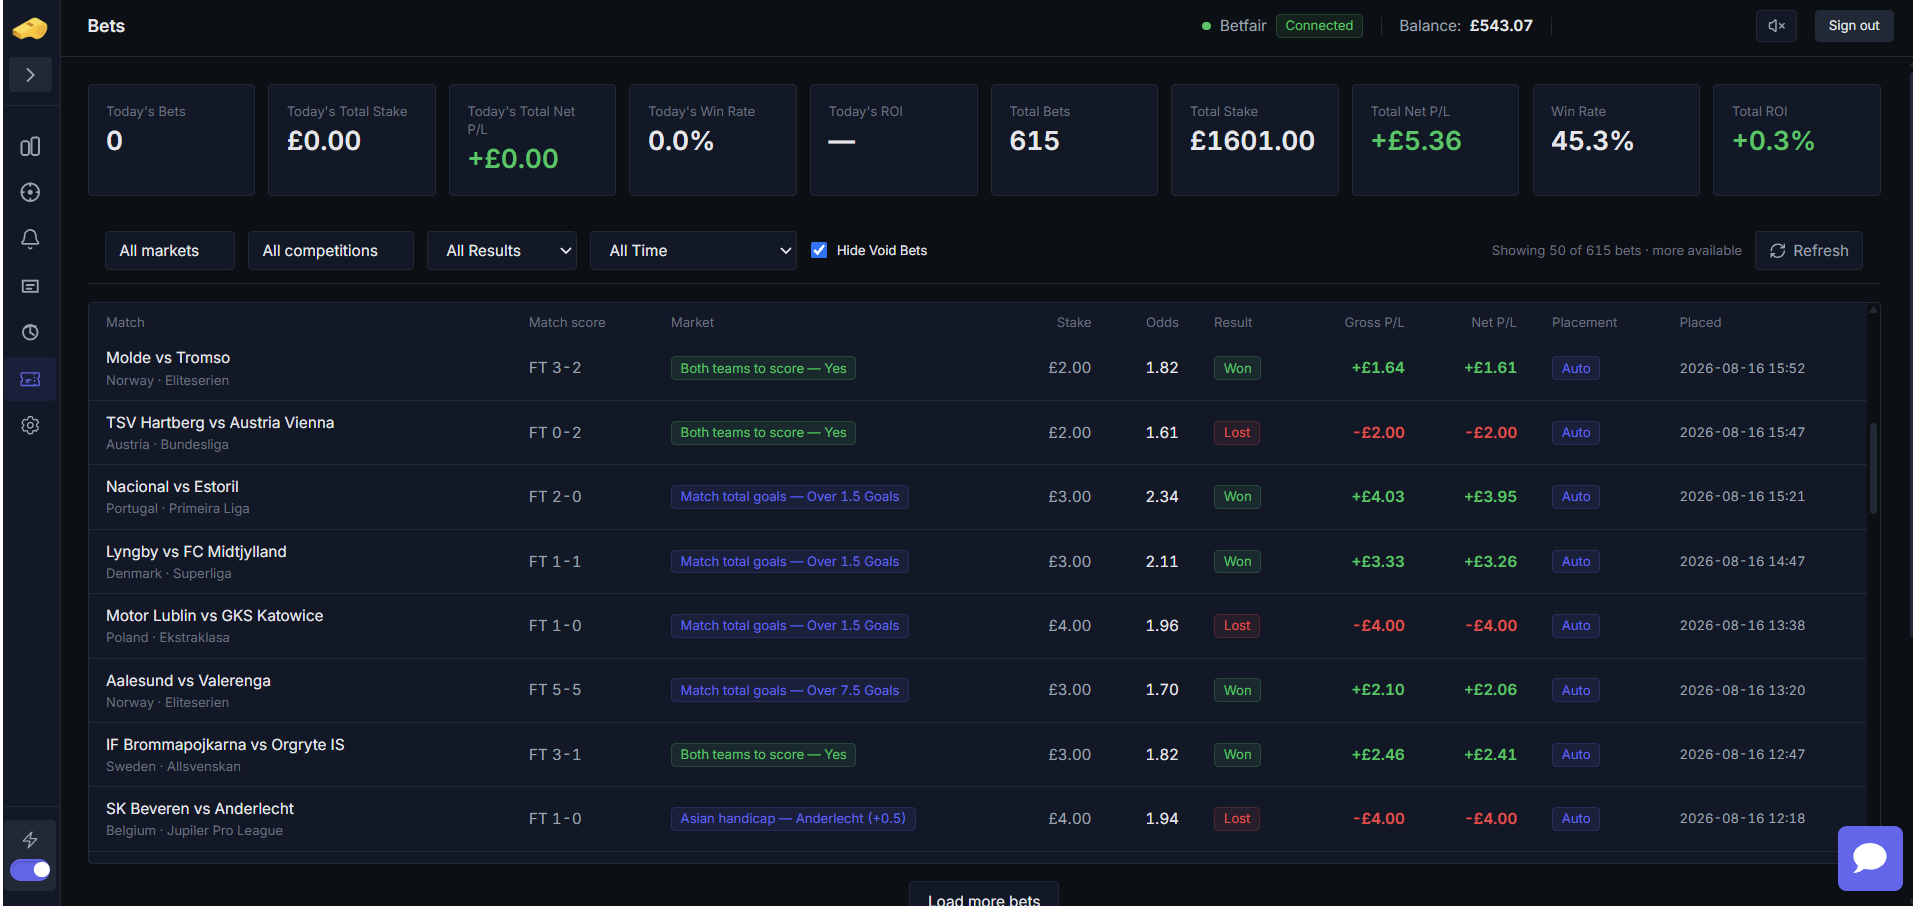Open the All Results dropdown
The height and width of the screenshot is (907, 1917).
[x=502, y=251]
